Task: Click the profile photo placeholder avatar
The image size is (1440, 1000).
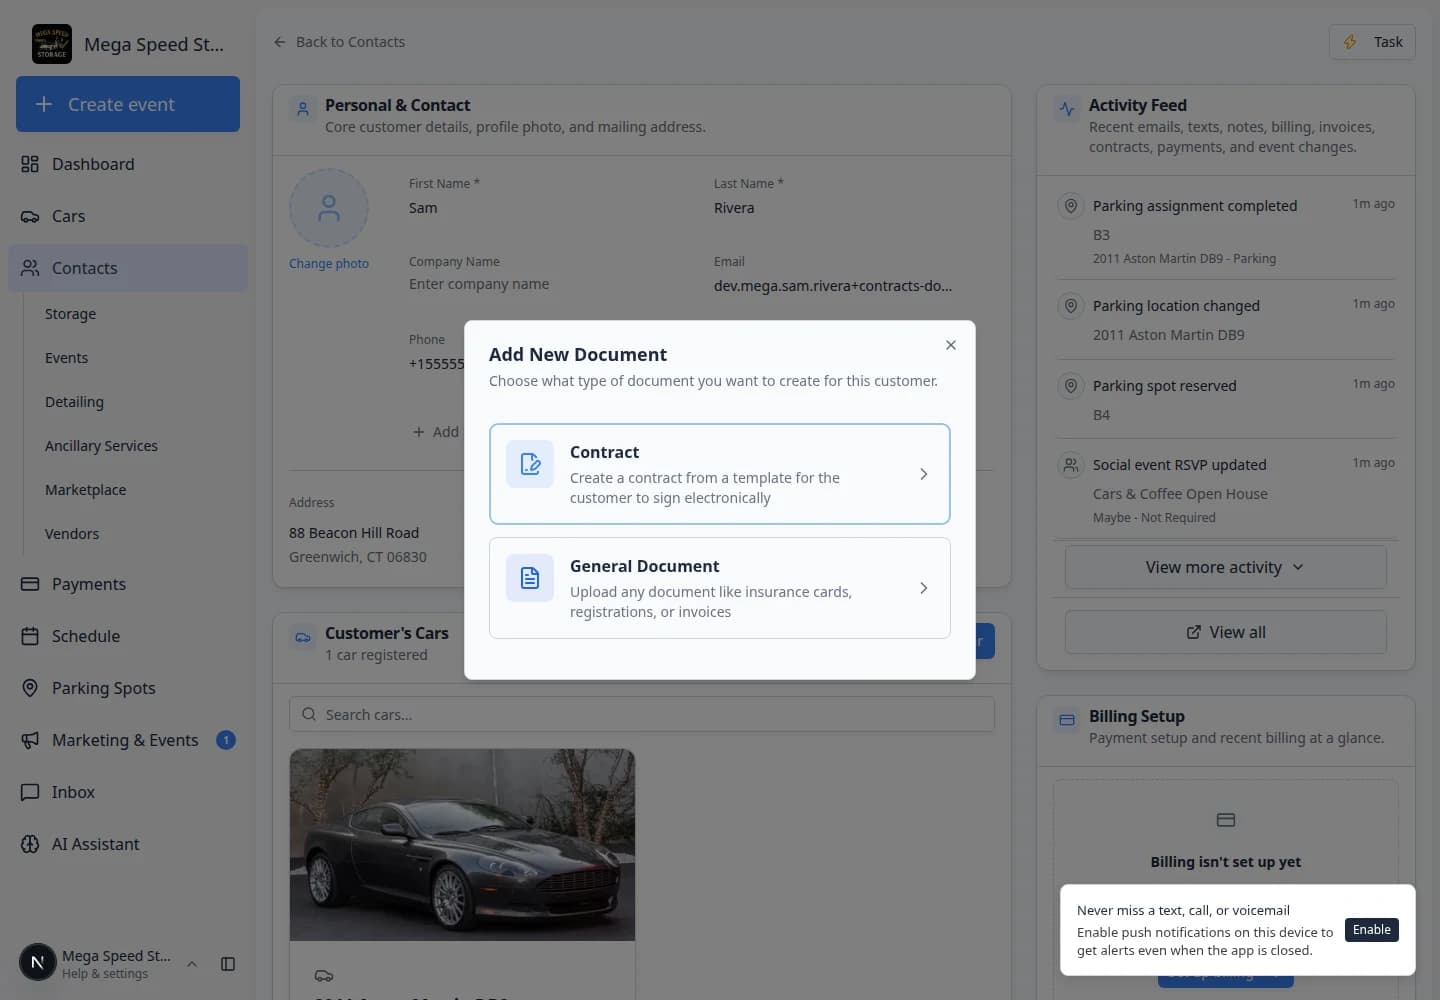Action: click(x=329, y=208)
